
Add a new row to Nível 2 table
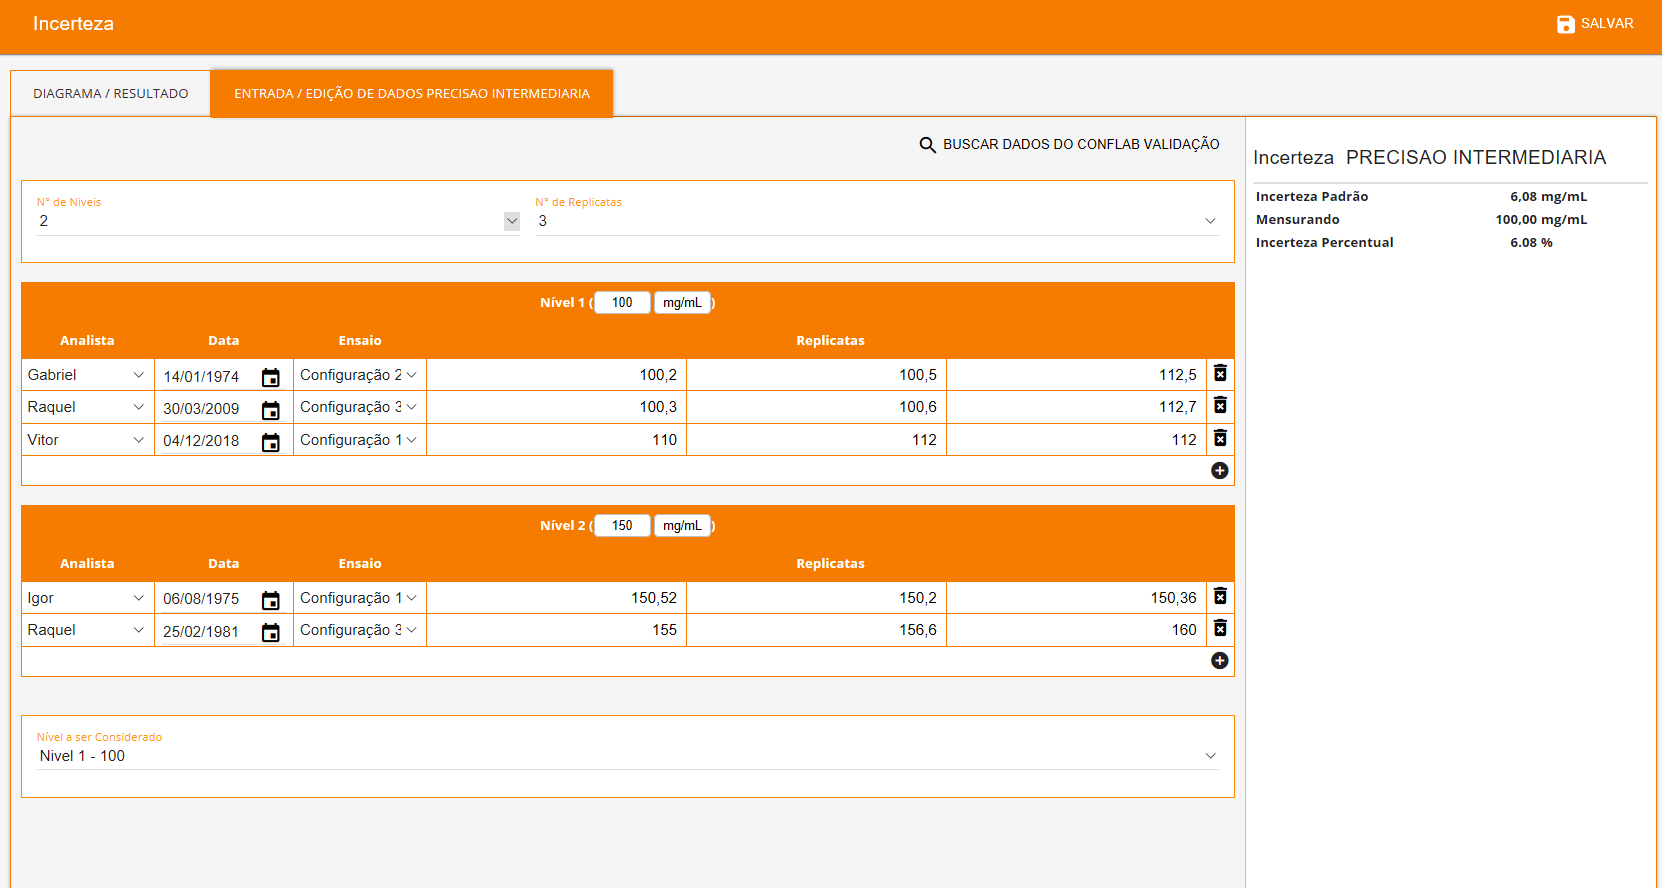coord(1219,660)
